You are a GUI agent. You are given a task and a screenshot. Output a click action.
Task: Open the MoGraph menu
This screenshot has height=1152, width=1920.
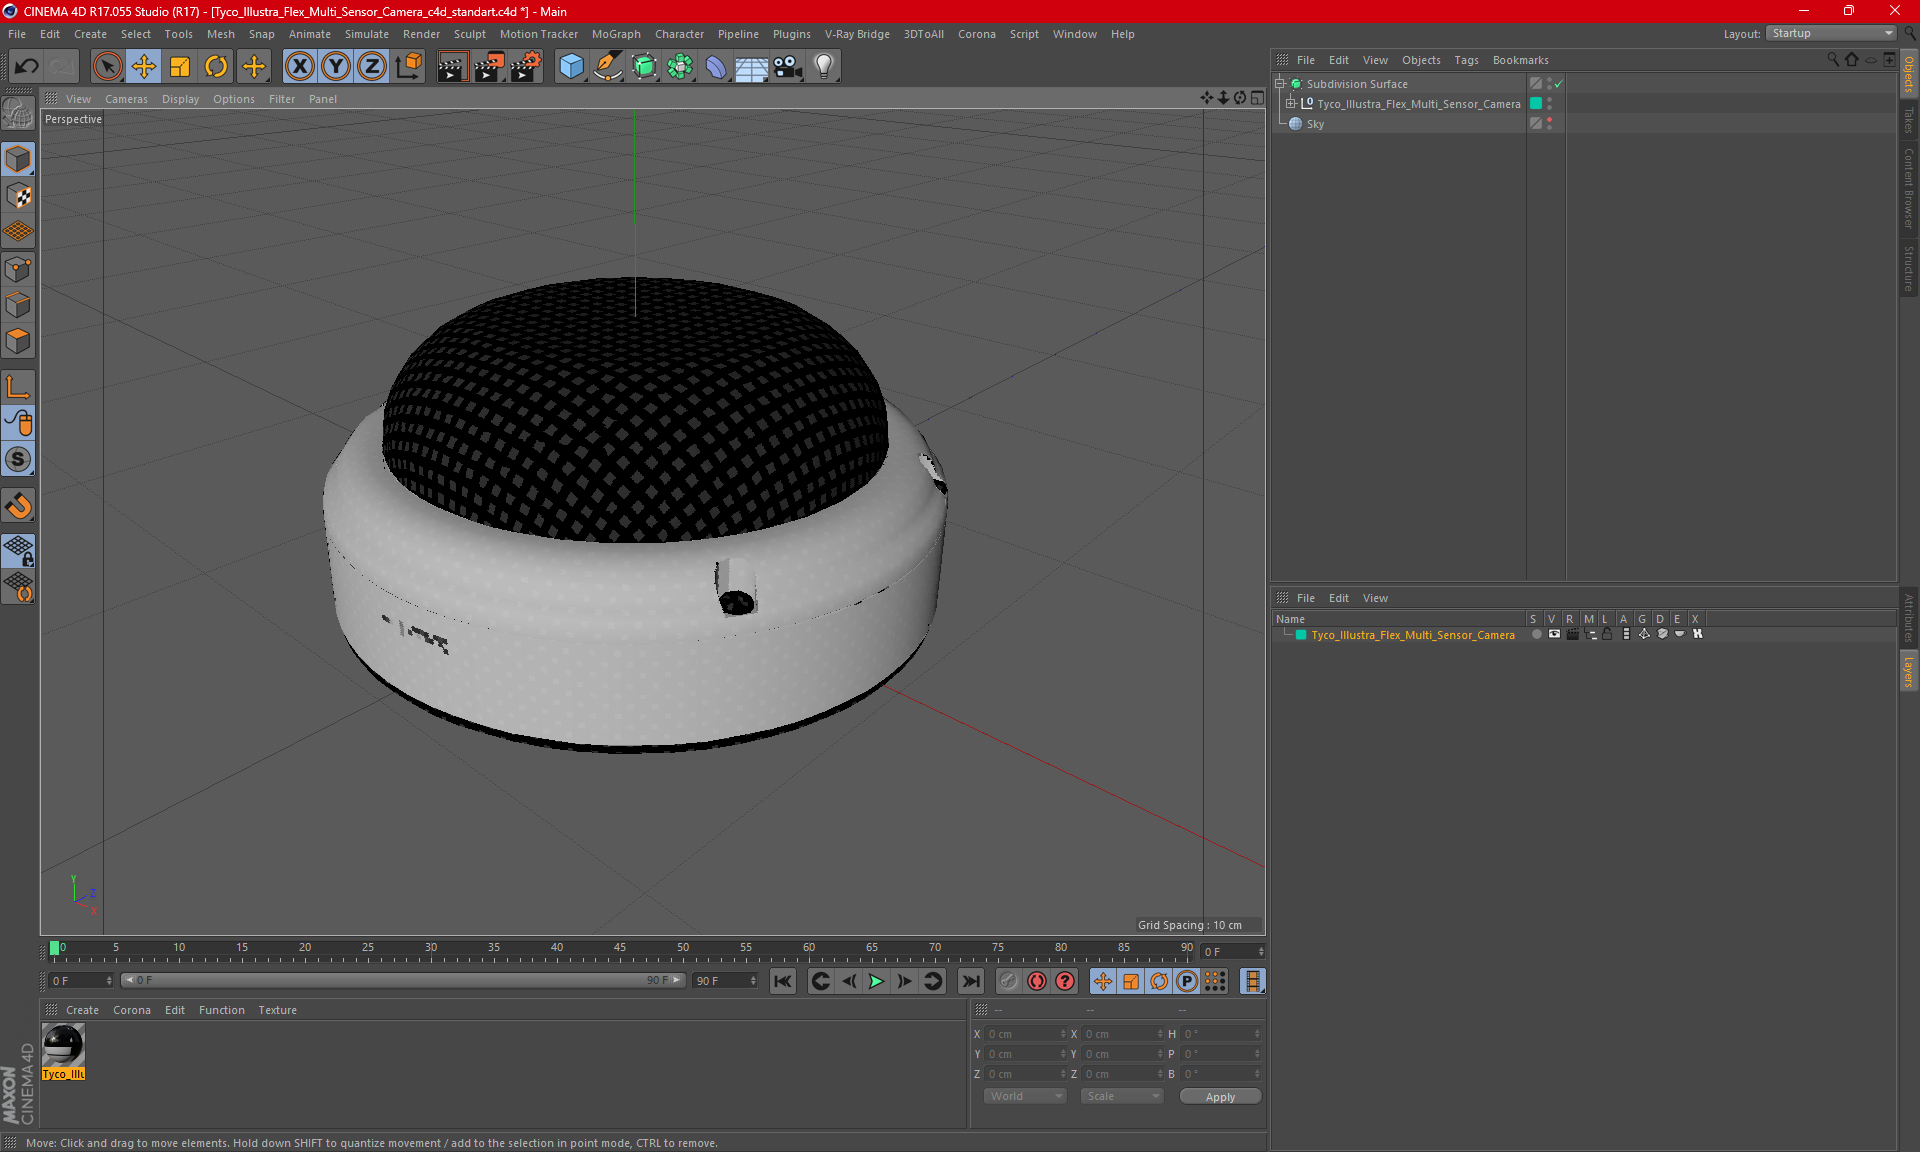click(x=616, y=34)
